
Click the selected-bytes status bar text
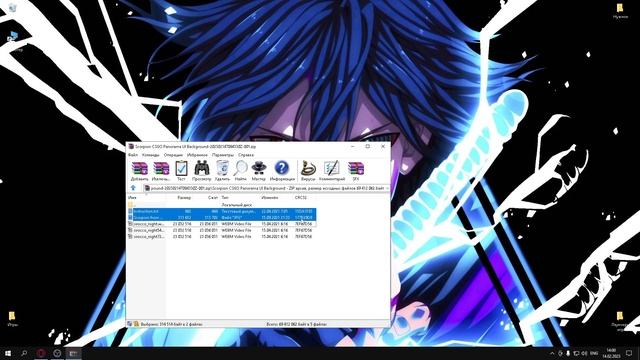click(171, 324)
